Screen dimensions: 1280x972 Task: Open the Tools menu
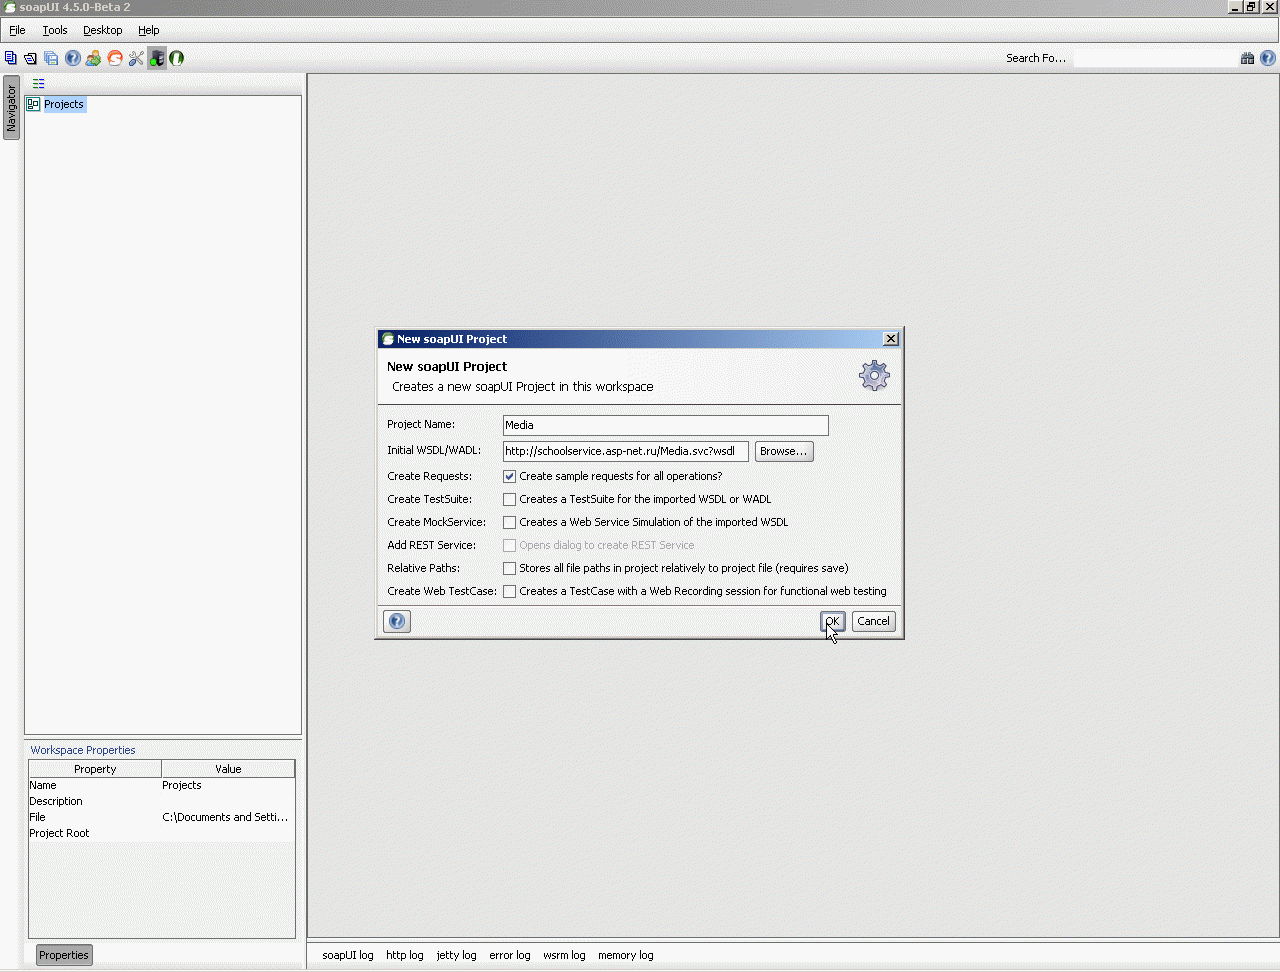(55, 30)
